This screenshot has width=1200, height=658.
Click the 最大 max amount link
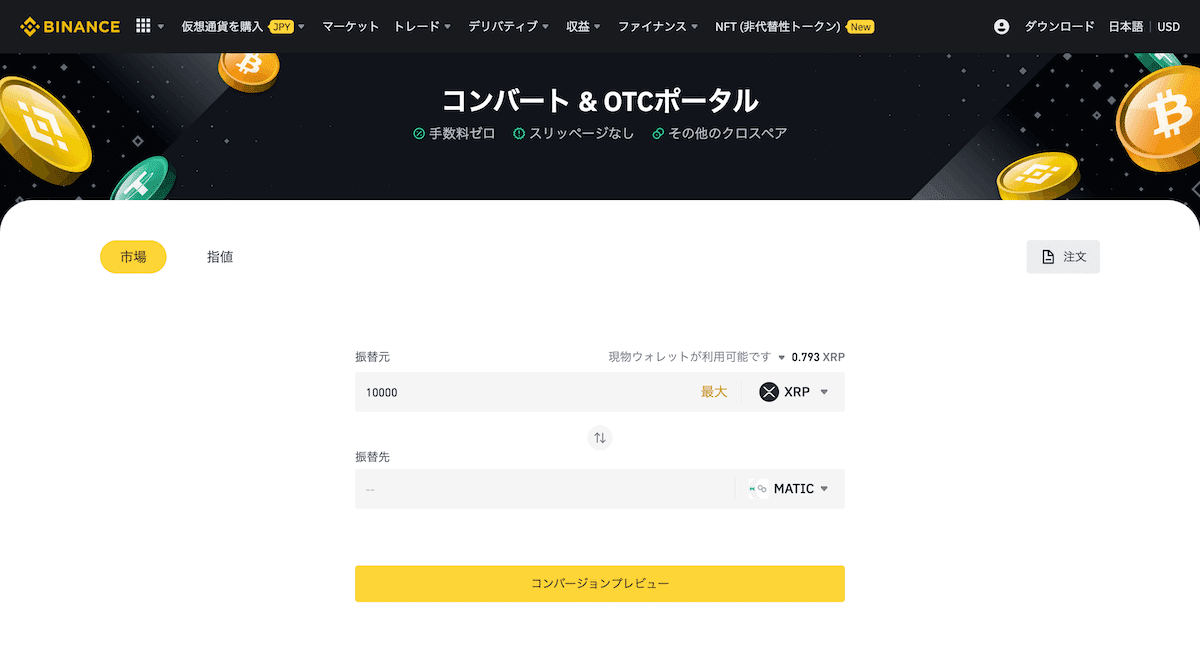click(714, 392)
